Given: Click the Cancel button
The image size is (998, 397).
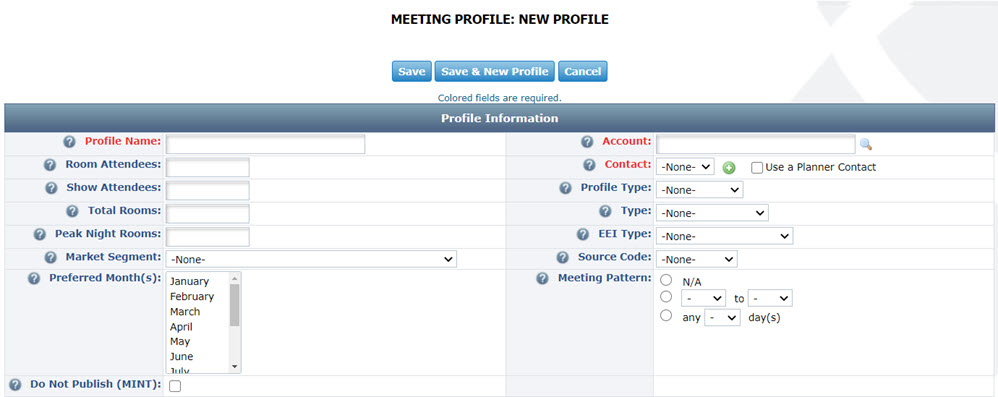Looking at the screenshot, I should coord(583,71).
